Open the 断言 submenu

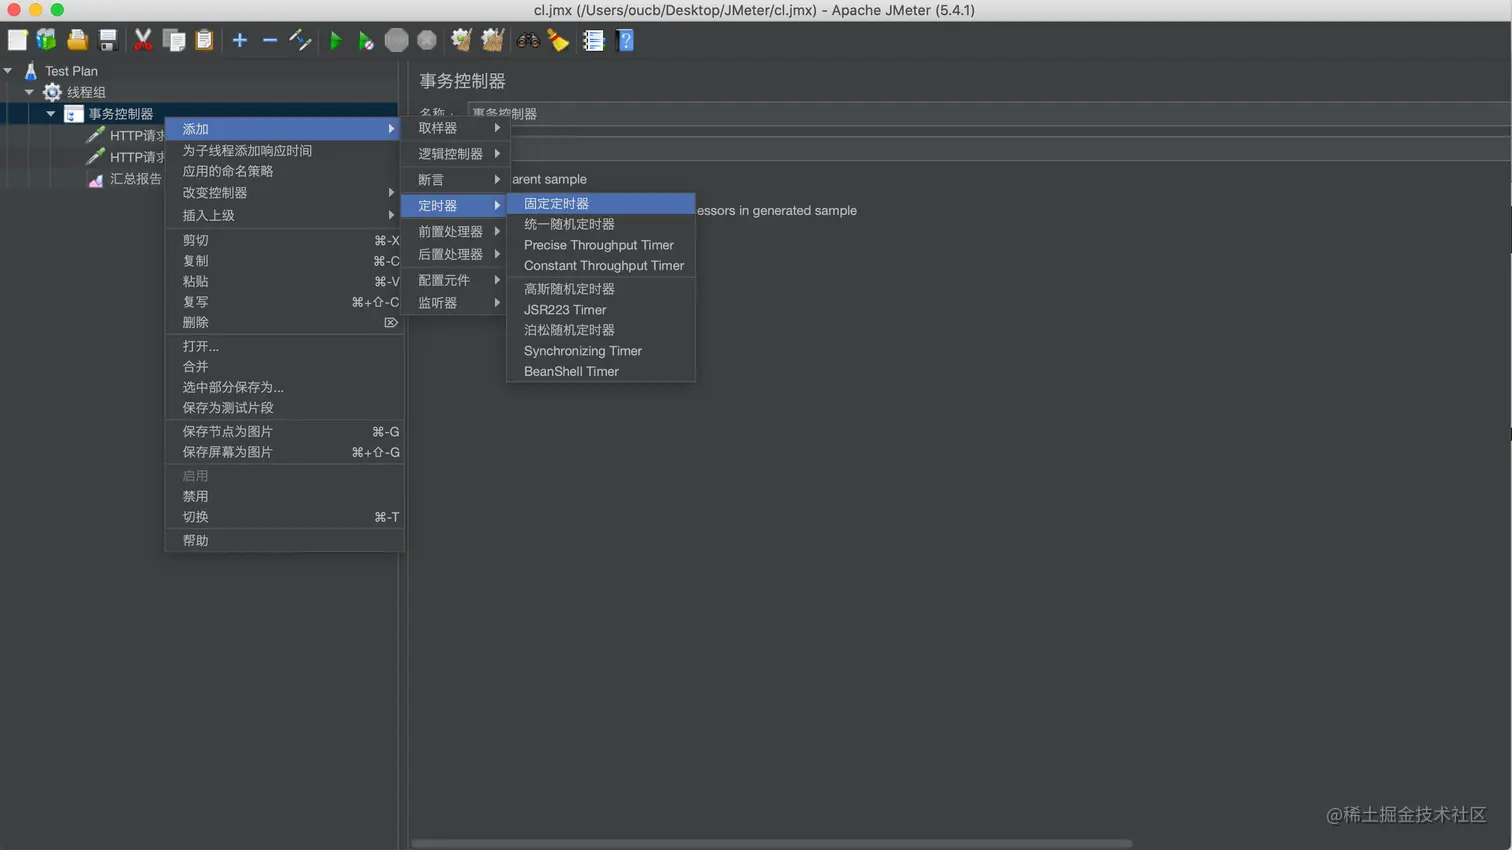[456, 180]
